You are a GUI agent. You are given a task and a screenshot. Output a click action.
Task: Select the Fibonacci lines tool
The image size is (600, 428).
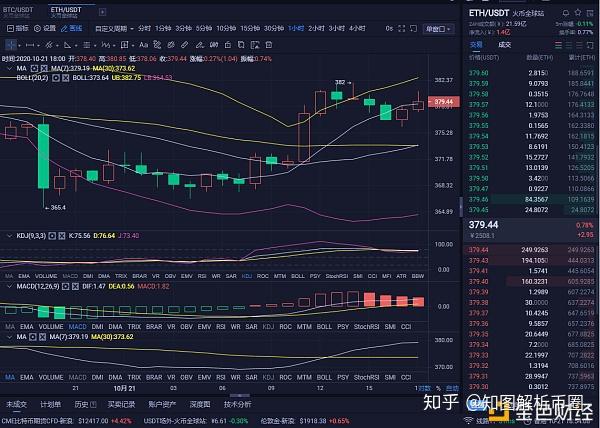tap(86, 45)
